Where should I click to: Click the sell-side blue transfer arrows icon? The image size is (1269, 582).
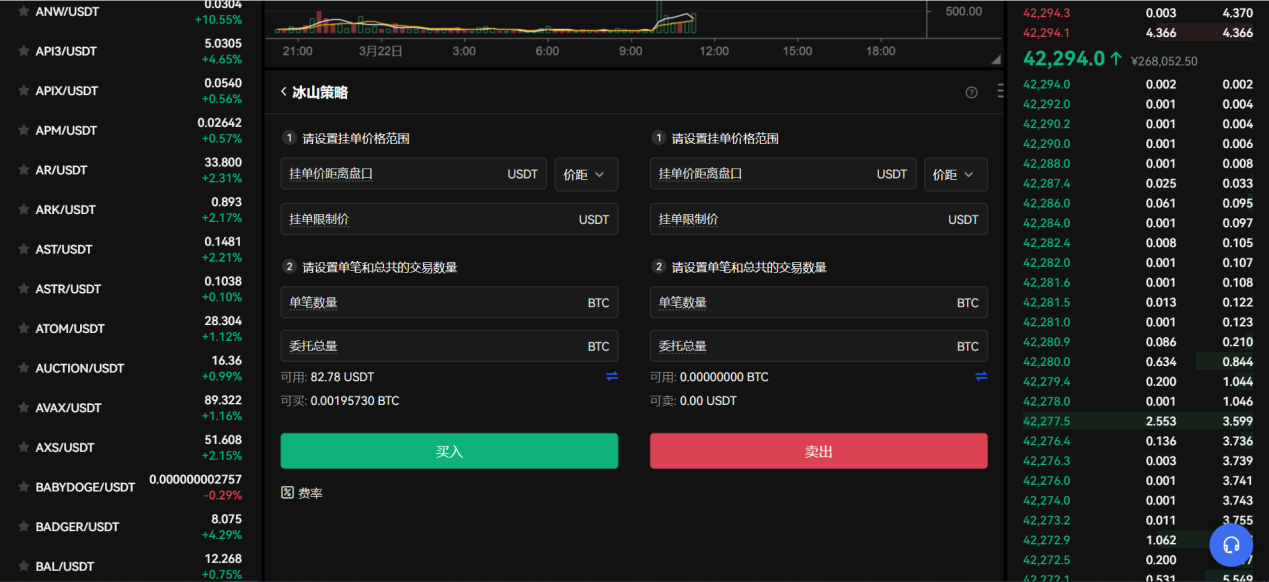(x=980, y=377)
